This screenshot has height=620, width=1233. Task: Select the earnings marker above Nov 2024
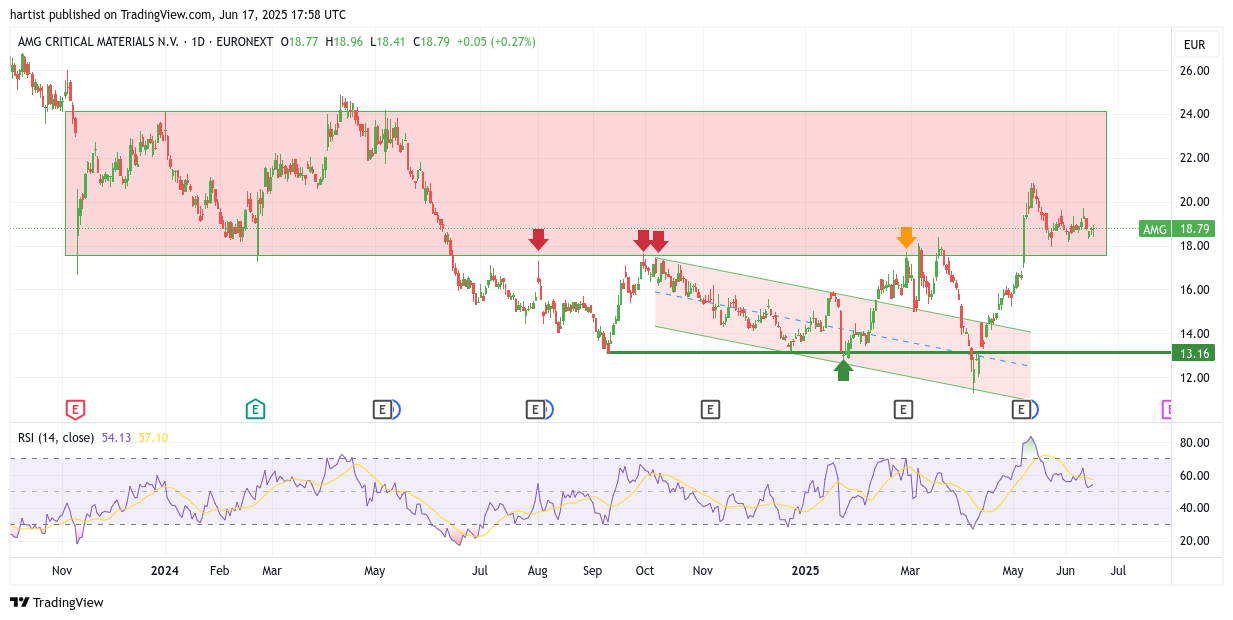pos(709,409)
